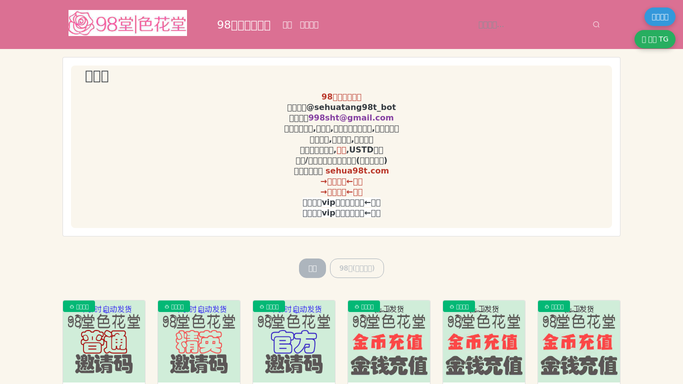Viewport: 683px width, 384px height.
Task: Click the green TG floating button
Action: point(655,39)
